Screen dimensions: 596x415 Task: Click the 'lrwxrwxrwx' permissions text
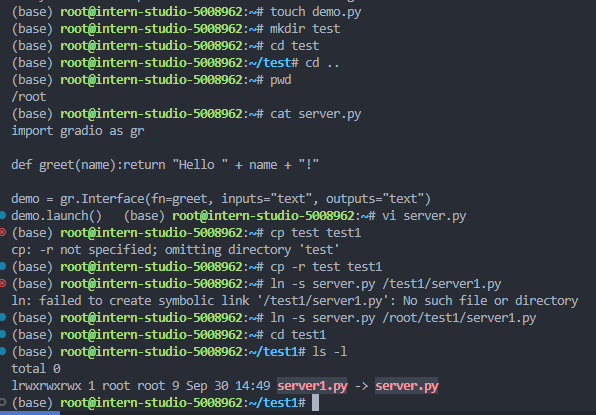pyautogui.click(x=46, y=386)
